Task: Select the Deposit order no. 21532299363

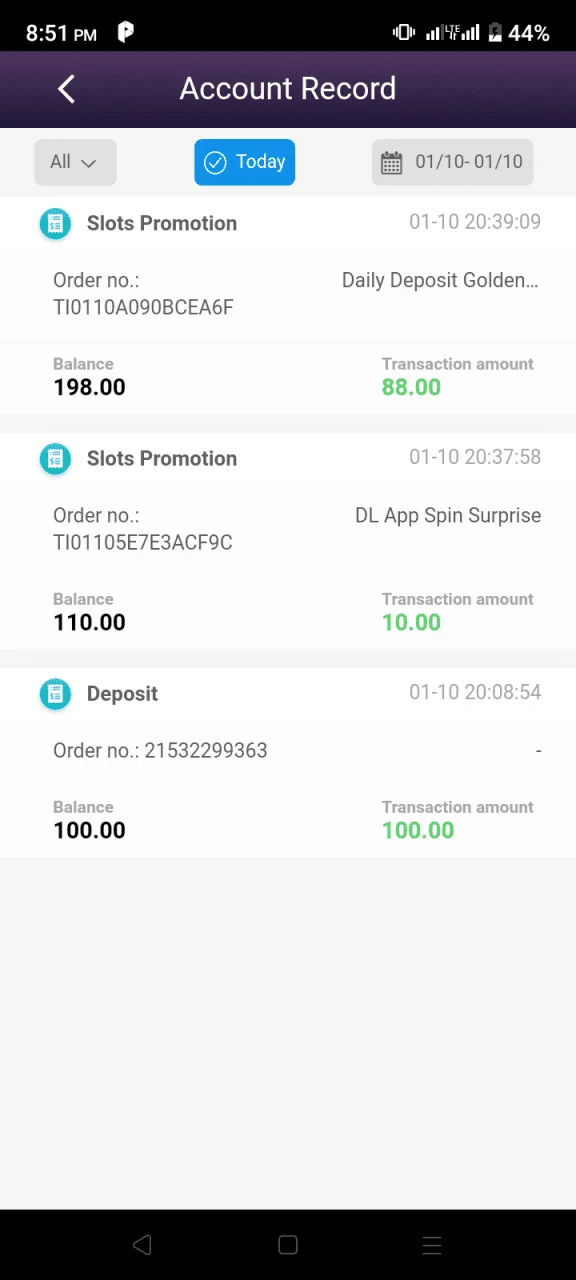Action: click(x=160, y=750)
